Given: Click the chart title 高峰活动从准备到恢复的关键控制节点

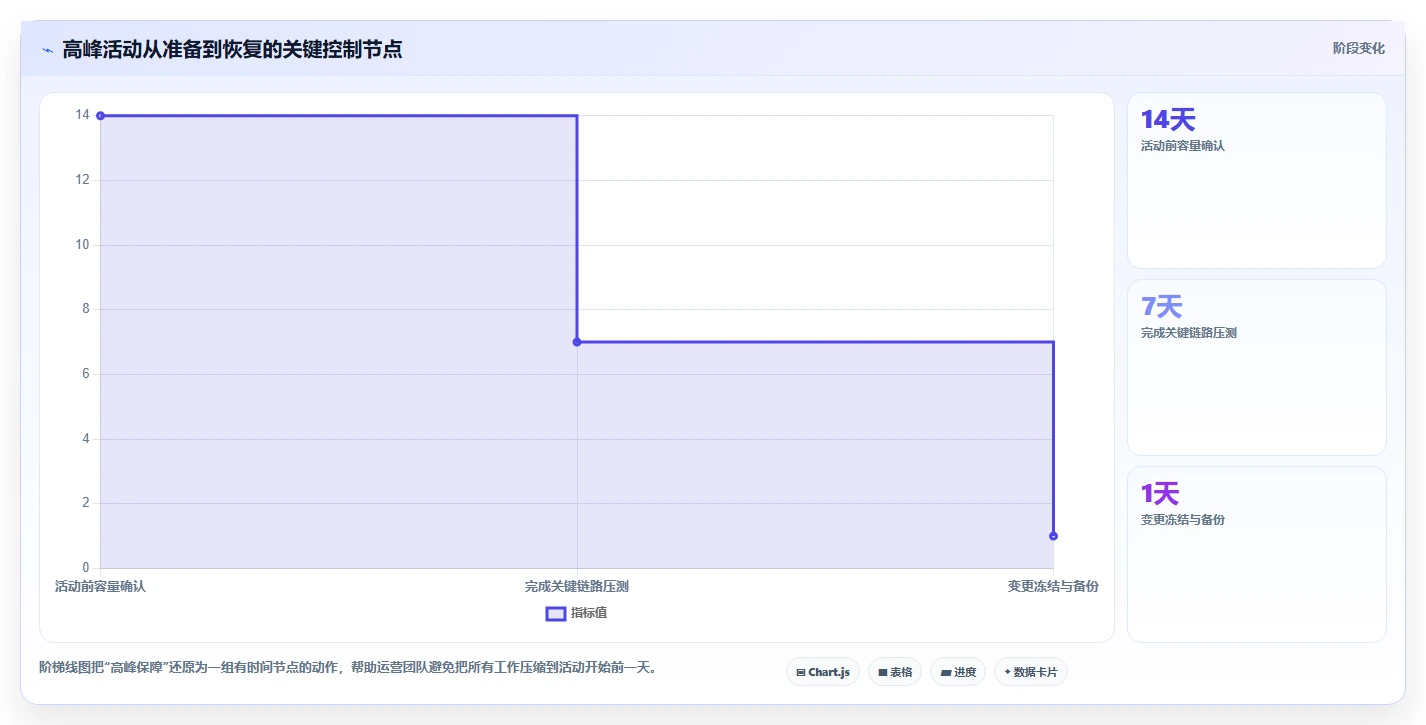Looking at the screenshot, I should (x=232, y=49).
